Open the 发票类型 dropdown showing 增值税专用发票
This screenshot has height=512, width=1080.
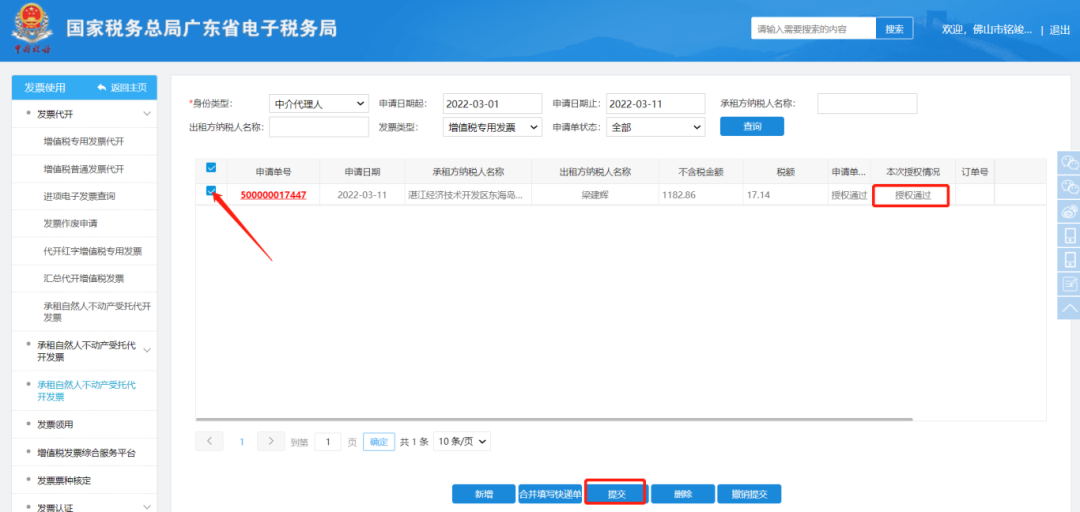tap(492, 127)
